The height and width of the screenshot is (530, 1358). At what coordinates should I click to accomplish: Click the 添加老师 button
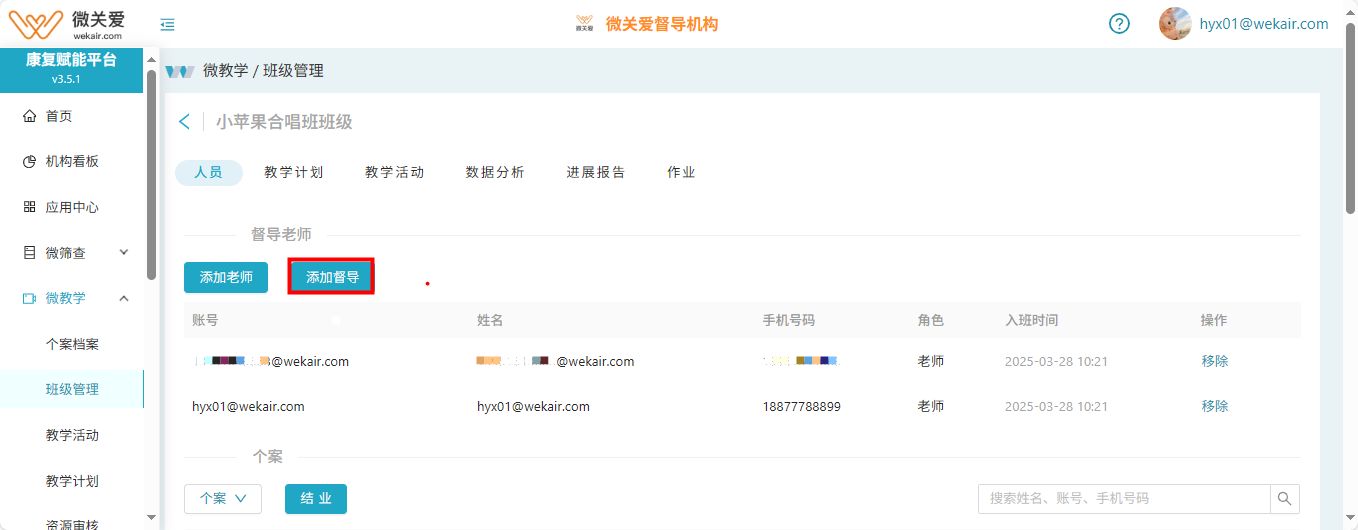pyautogui.click(x=226, y=277)
